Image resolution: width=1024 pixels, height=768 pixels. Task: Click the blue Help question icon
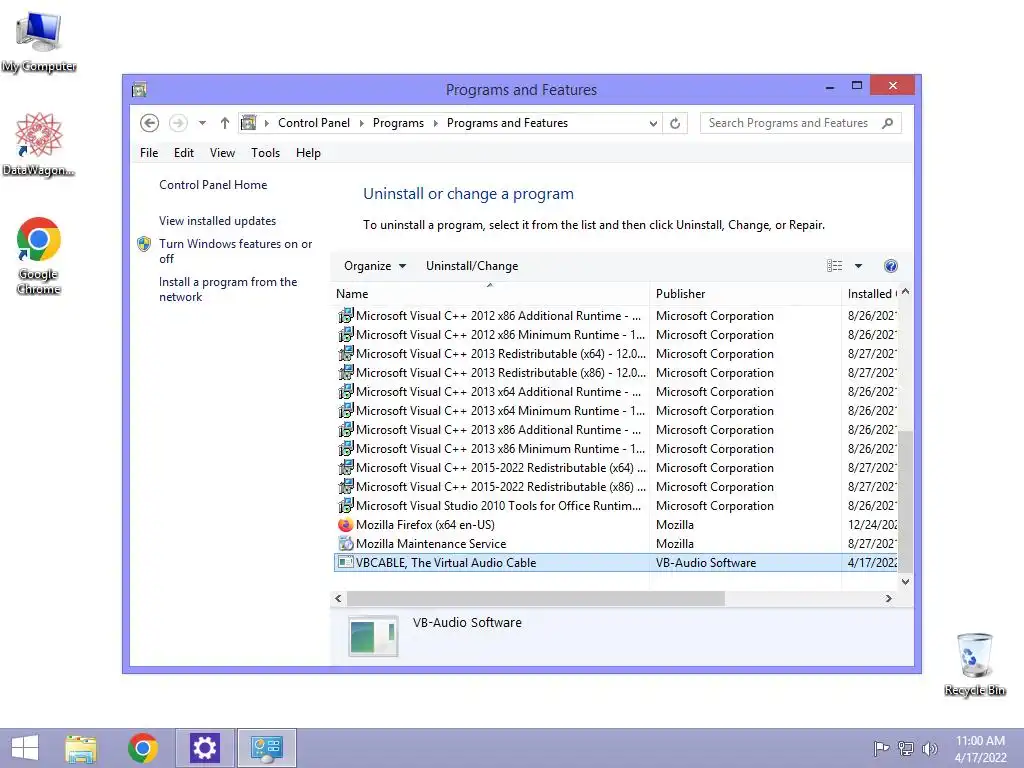[891, 266]
